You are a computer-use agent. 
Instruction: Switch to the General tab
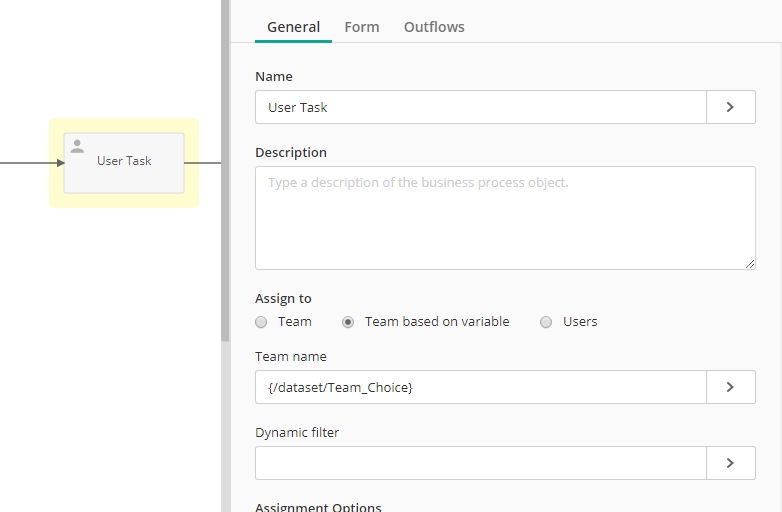pyautogui.click(x=293, y=27)
